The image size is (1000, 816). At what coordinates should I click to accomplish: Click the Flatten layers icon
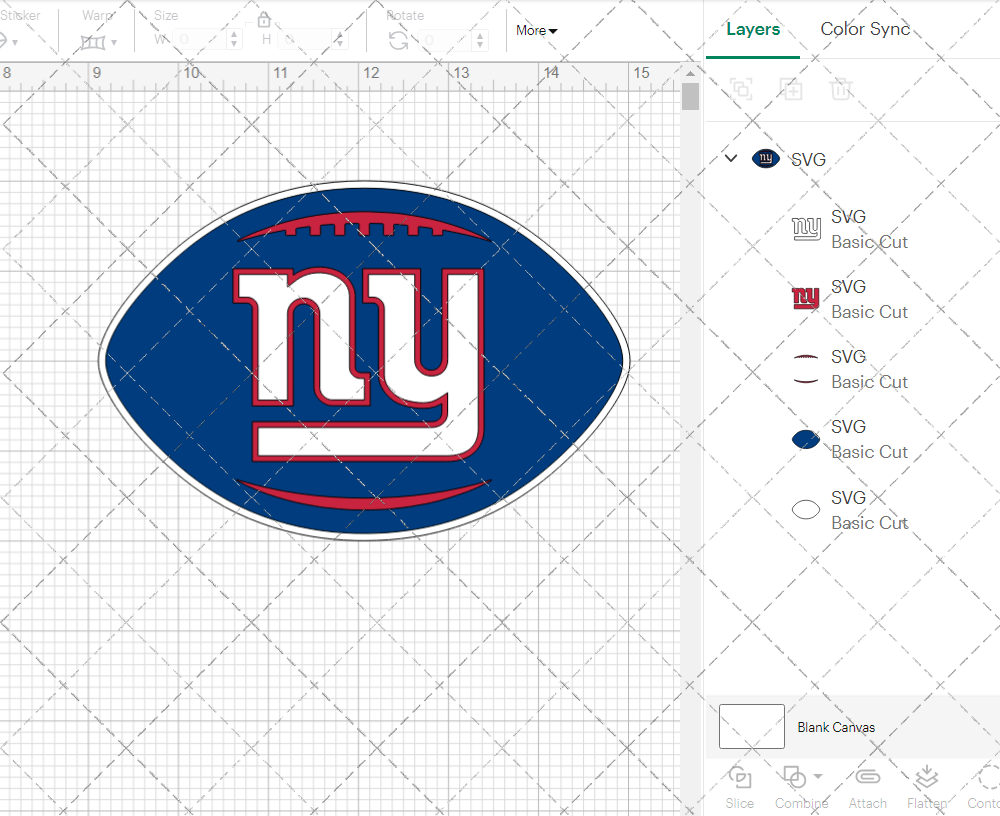point(926,778)
